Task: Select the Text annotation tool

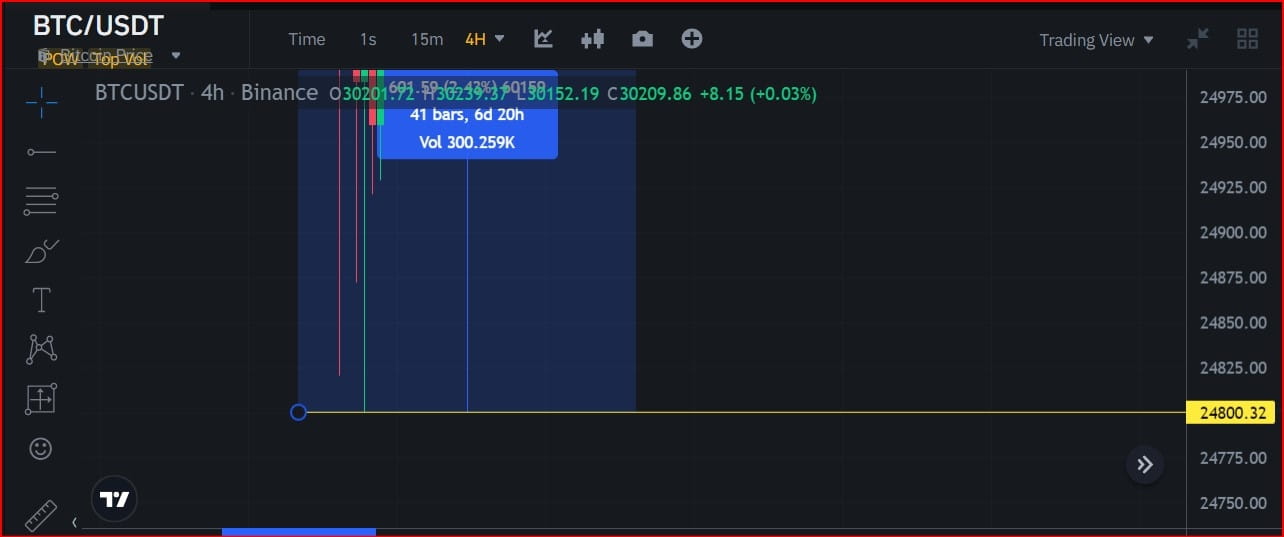Action: coord(41,300)
